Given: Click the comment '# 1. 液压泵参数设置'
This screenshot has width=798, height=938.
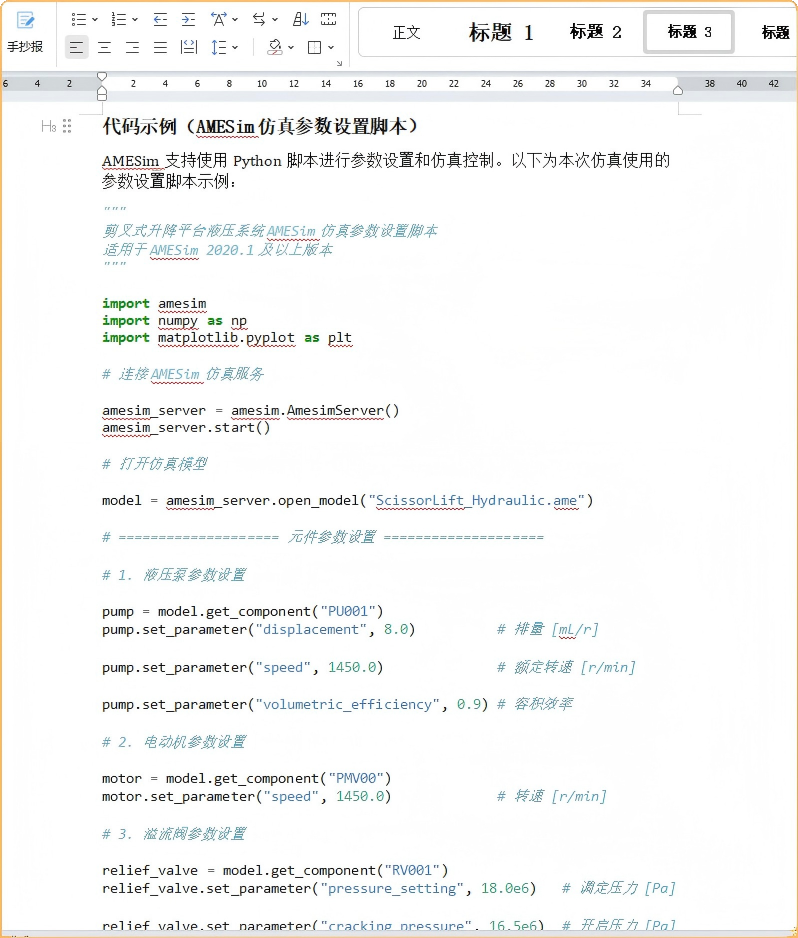Looking at the screenshot, I should tap(173, 575).
